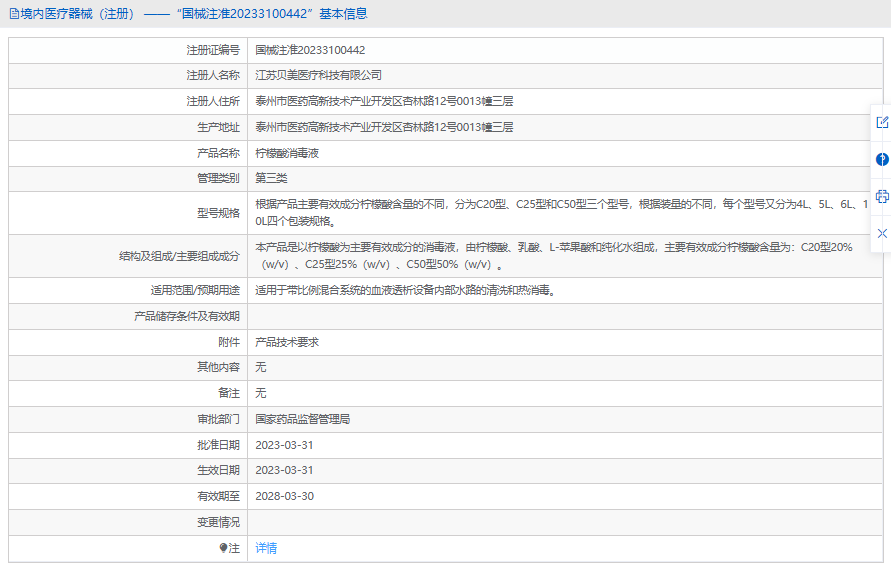Click the management category value 第三类
891x571 pixels.
(x=271, y=178)
